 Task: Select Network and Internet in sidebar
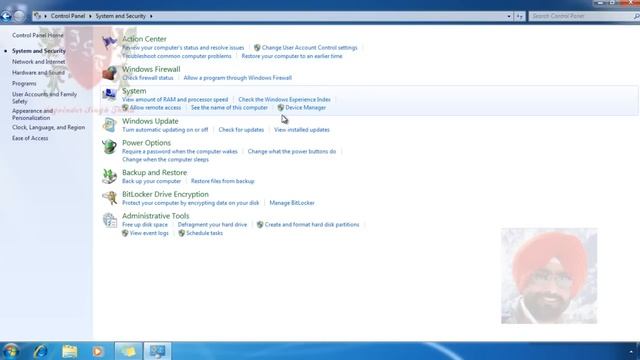point(38,62)
